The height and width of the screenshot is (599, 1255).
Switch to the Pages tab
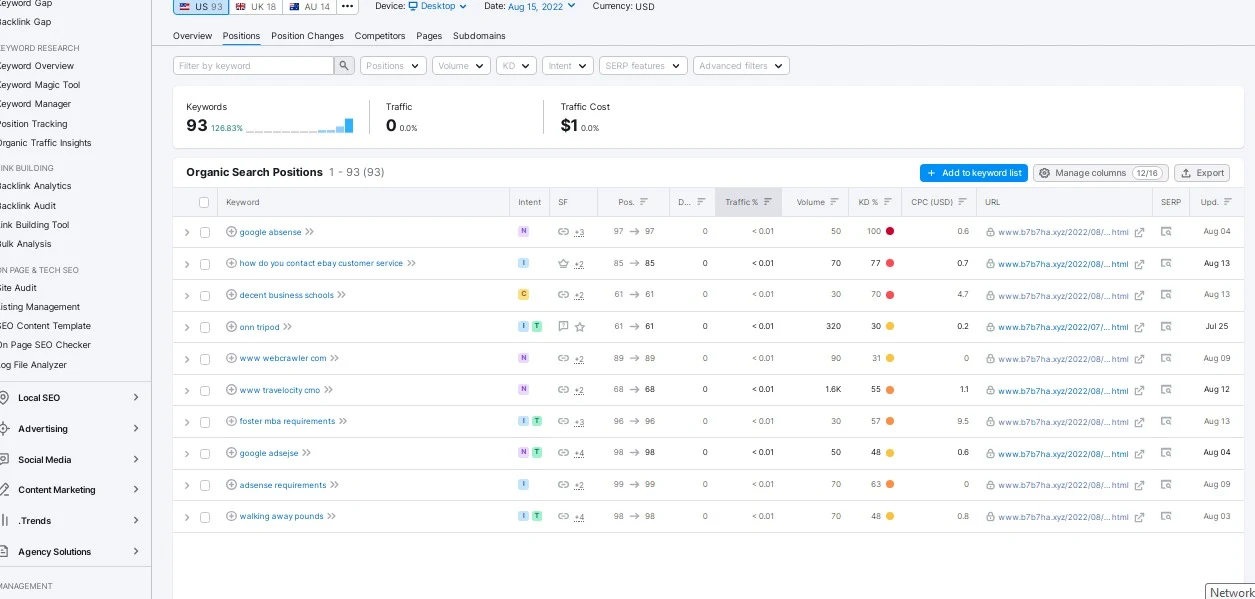(429, 36)
